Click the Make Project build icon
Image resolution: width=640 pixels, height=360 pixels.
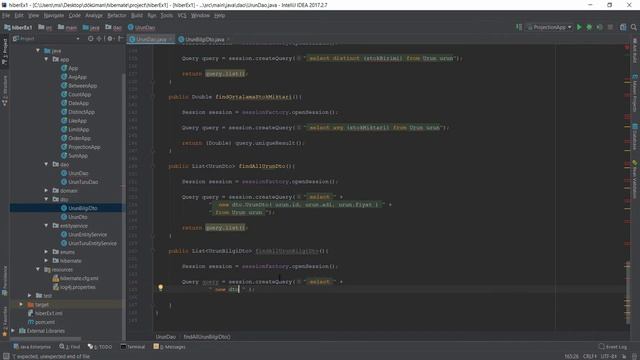pyautogui.click(x=519, y=27)
